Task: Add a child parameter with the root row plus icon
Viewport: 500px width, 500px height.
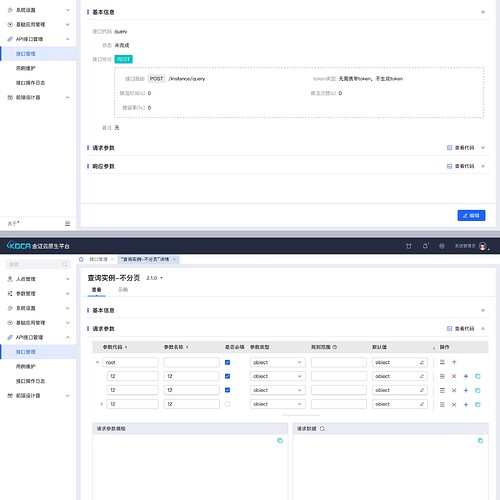Action: 454,362
